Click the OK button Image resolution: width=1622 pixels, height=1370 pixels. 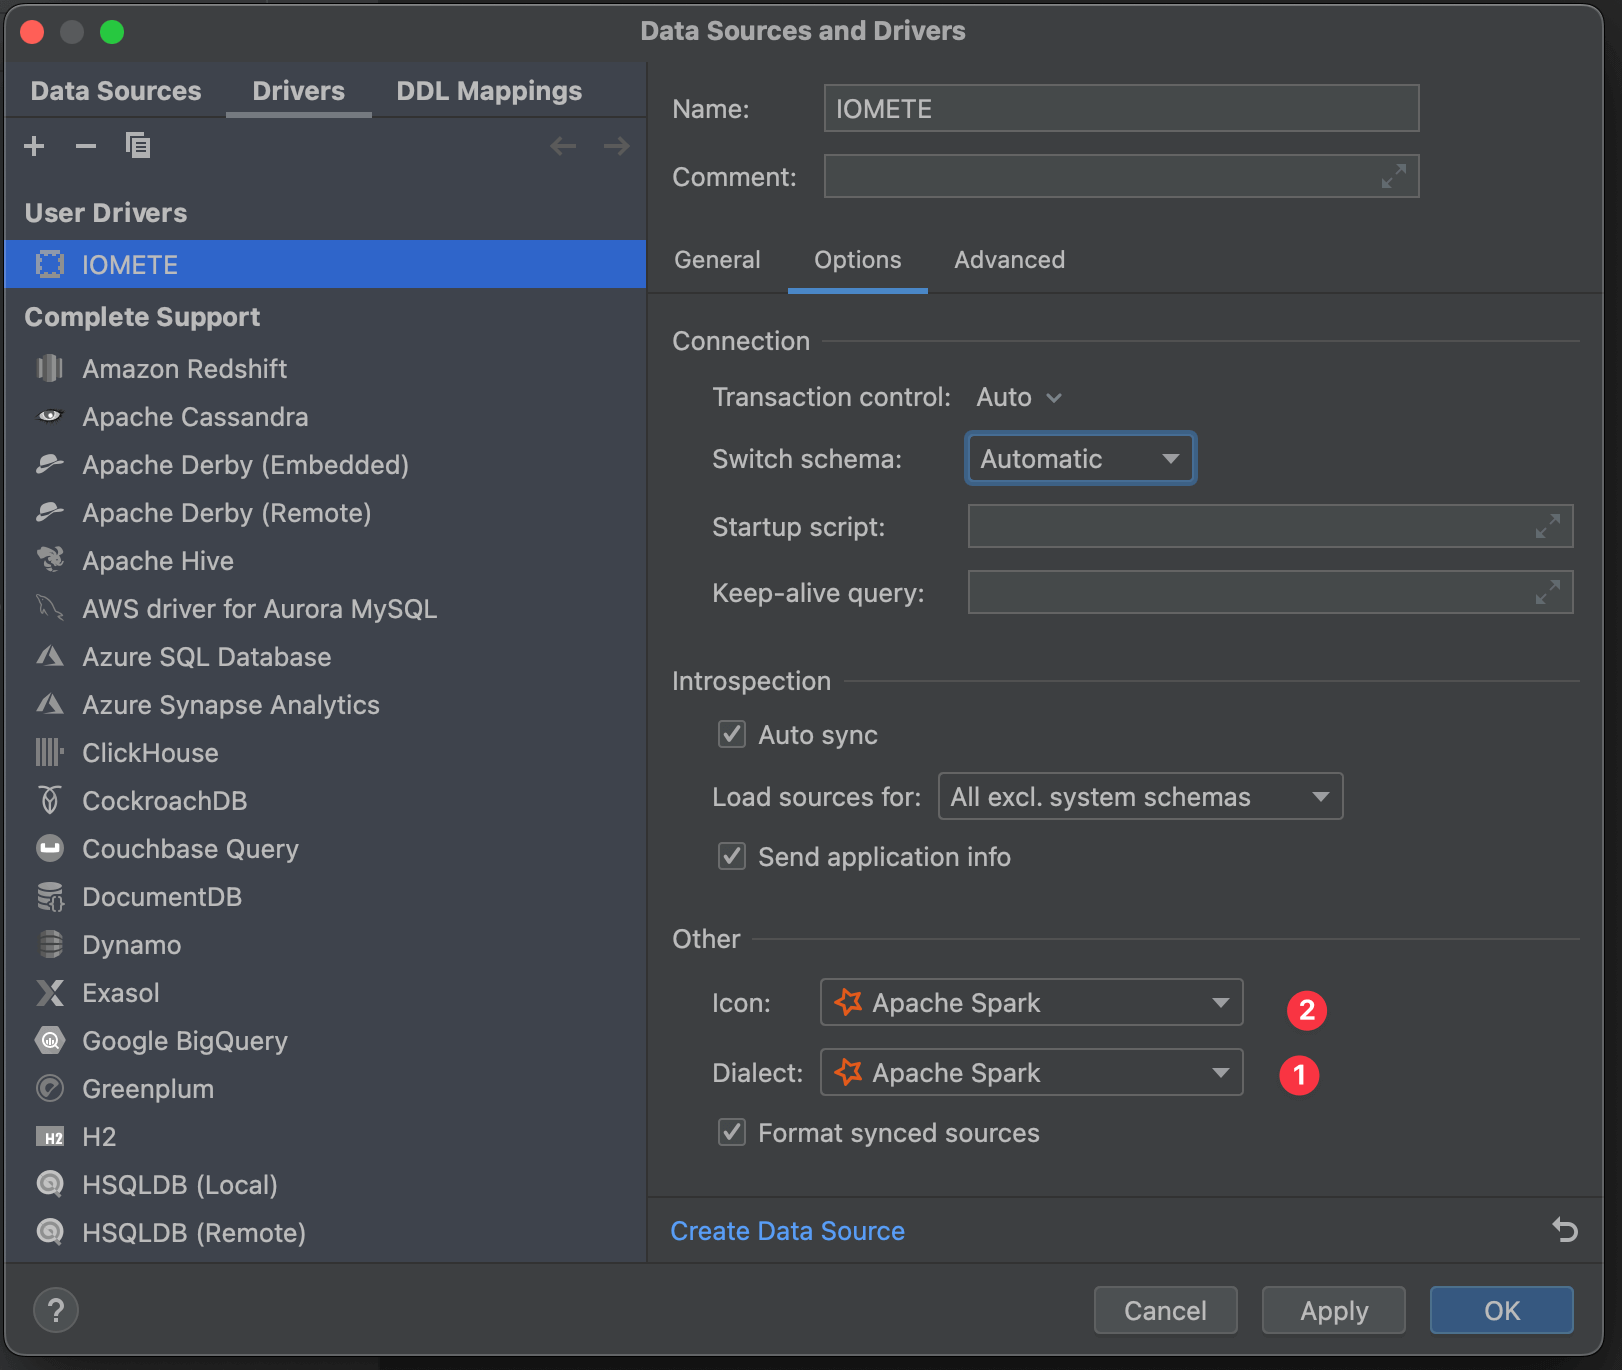1501,1310
